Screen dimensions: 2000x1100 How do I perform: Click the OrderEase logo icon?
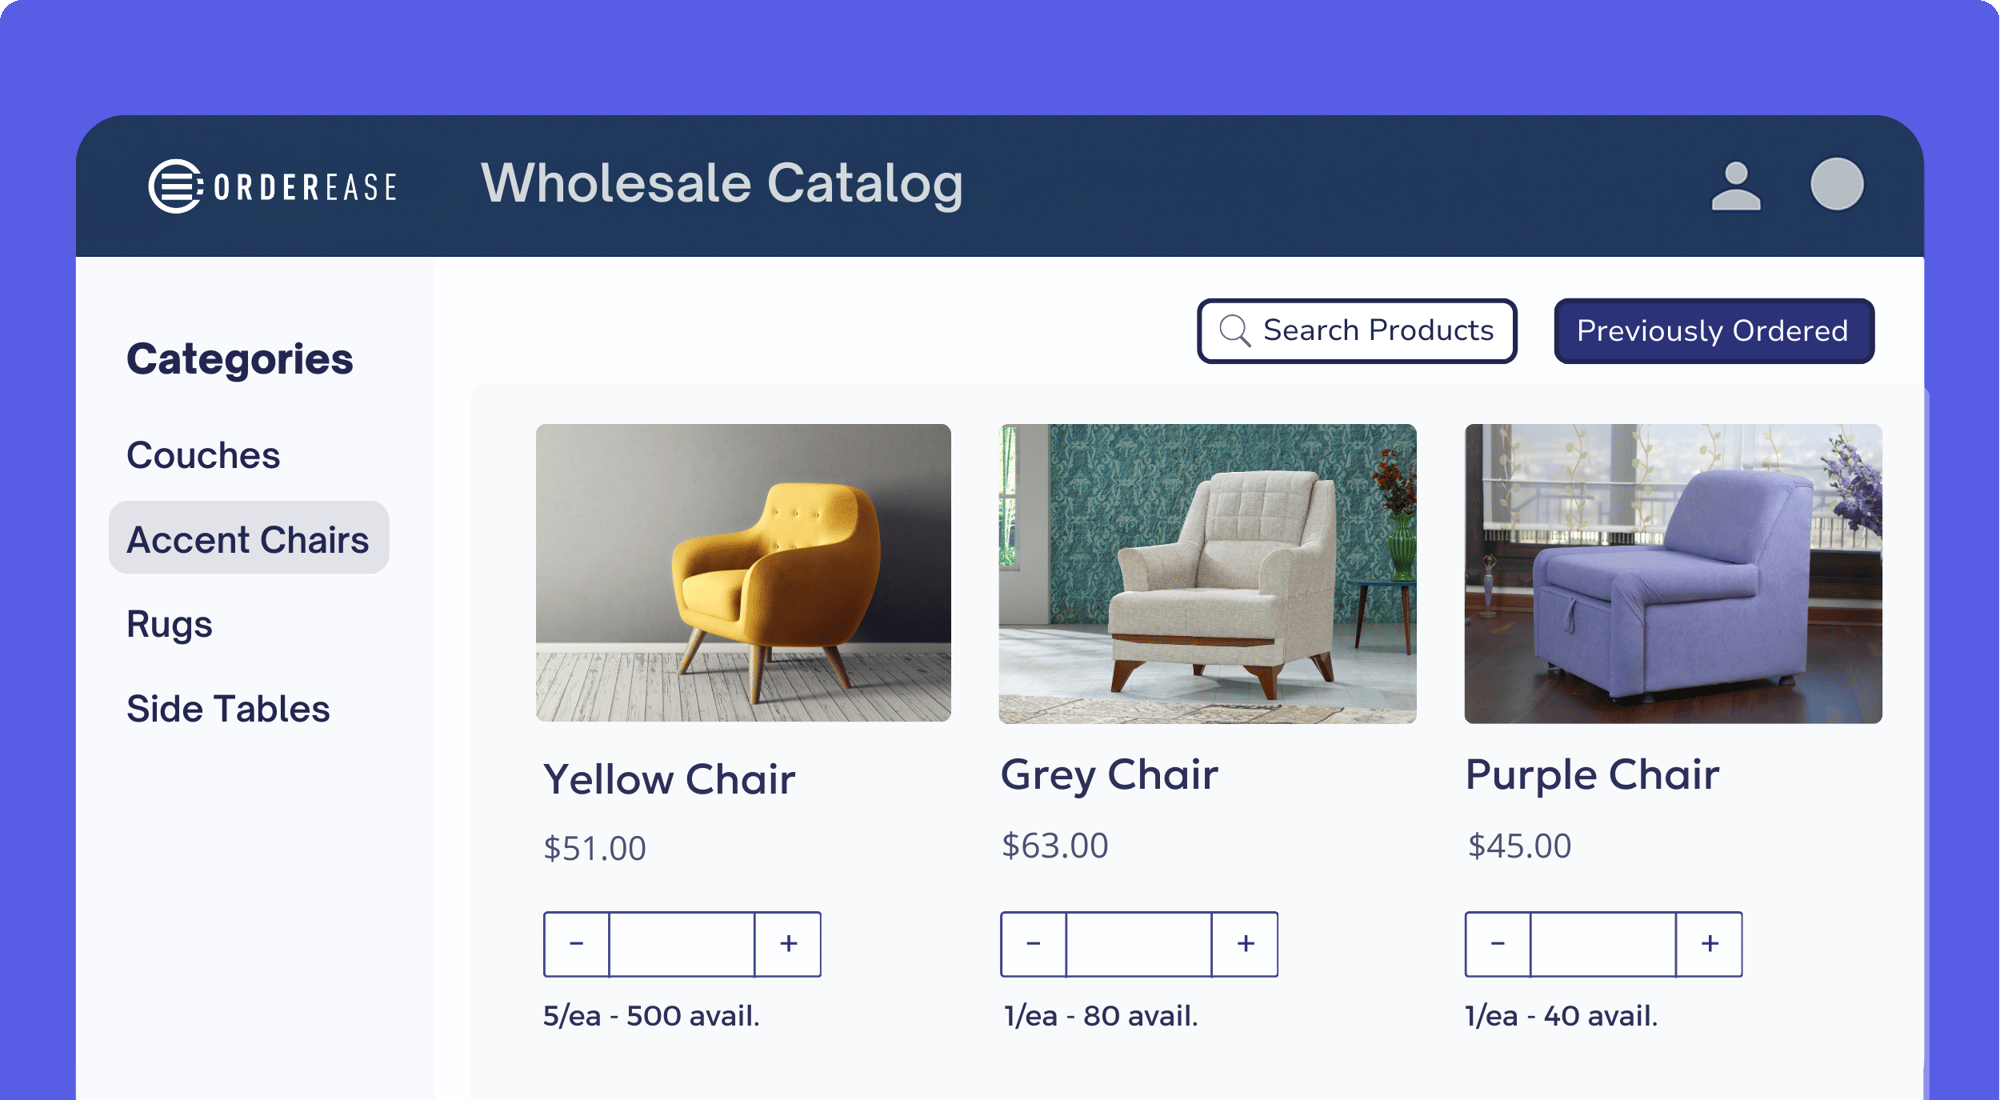tap(176, 186)
